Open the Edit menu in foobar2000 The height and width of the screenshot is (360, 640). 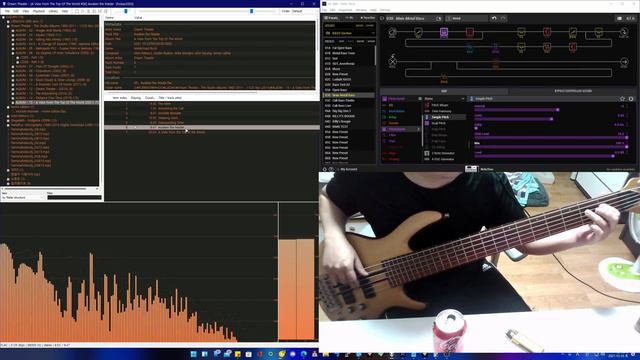tap(16, 11)
